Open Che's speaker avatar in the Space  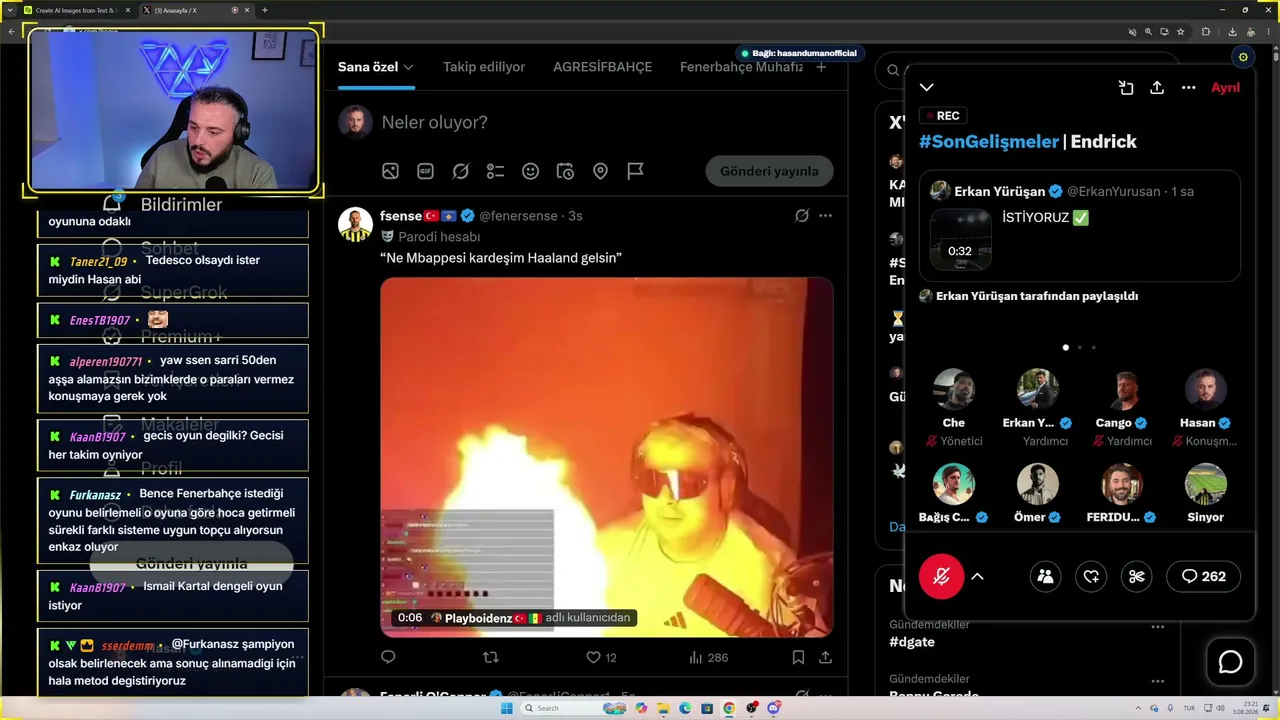pyautogui.click(x=953, y=390)
